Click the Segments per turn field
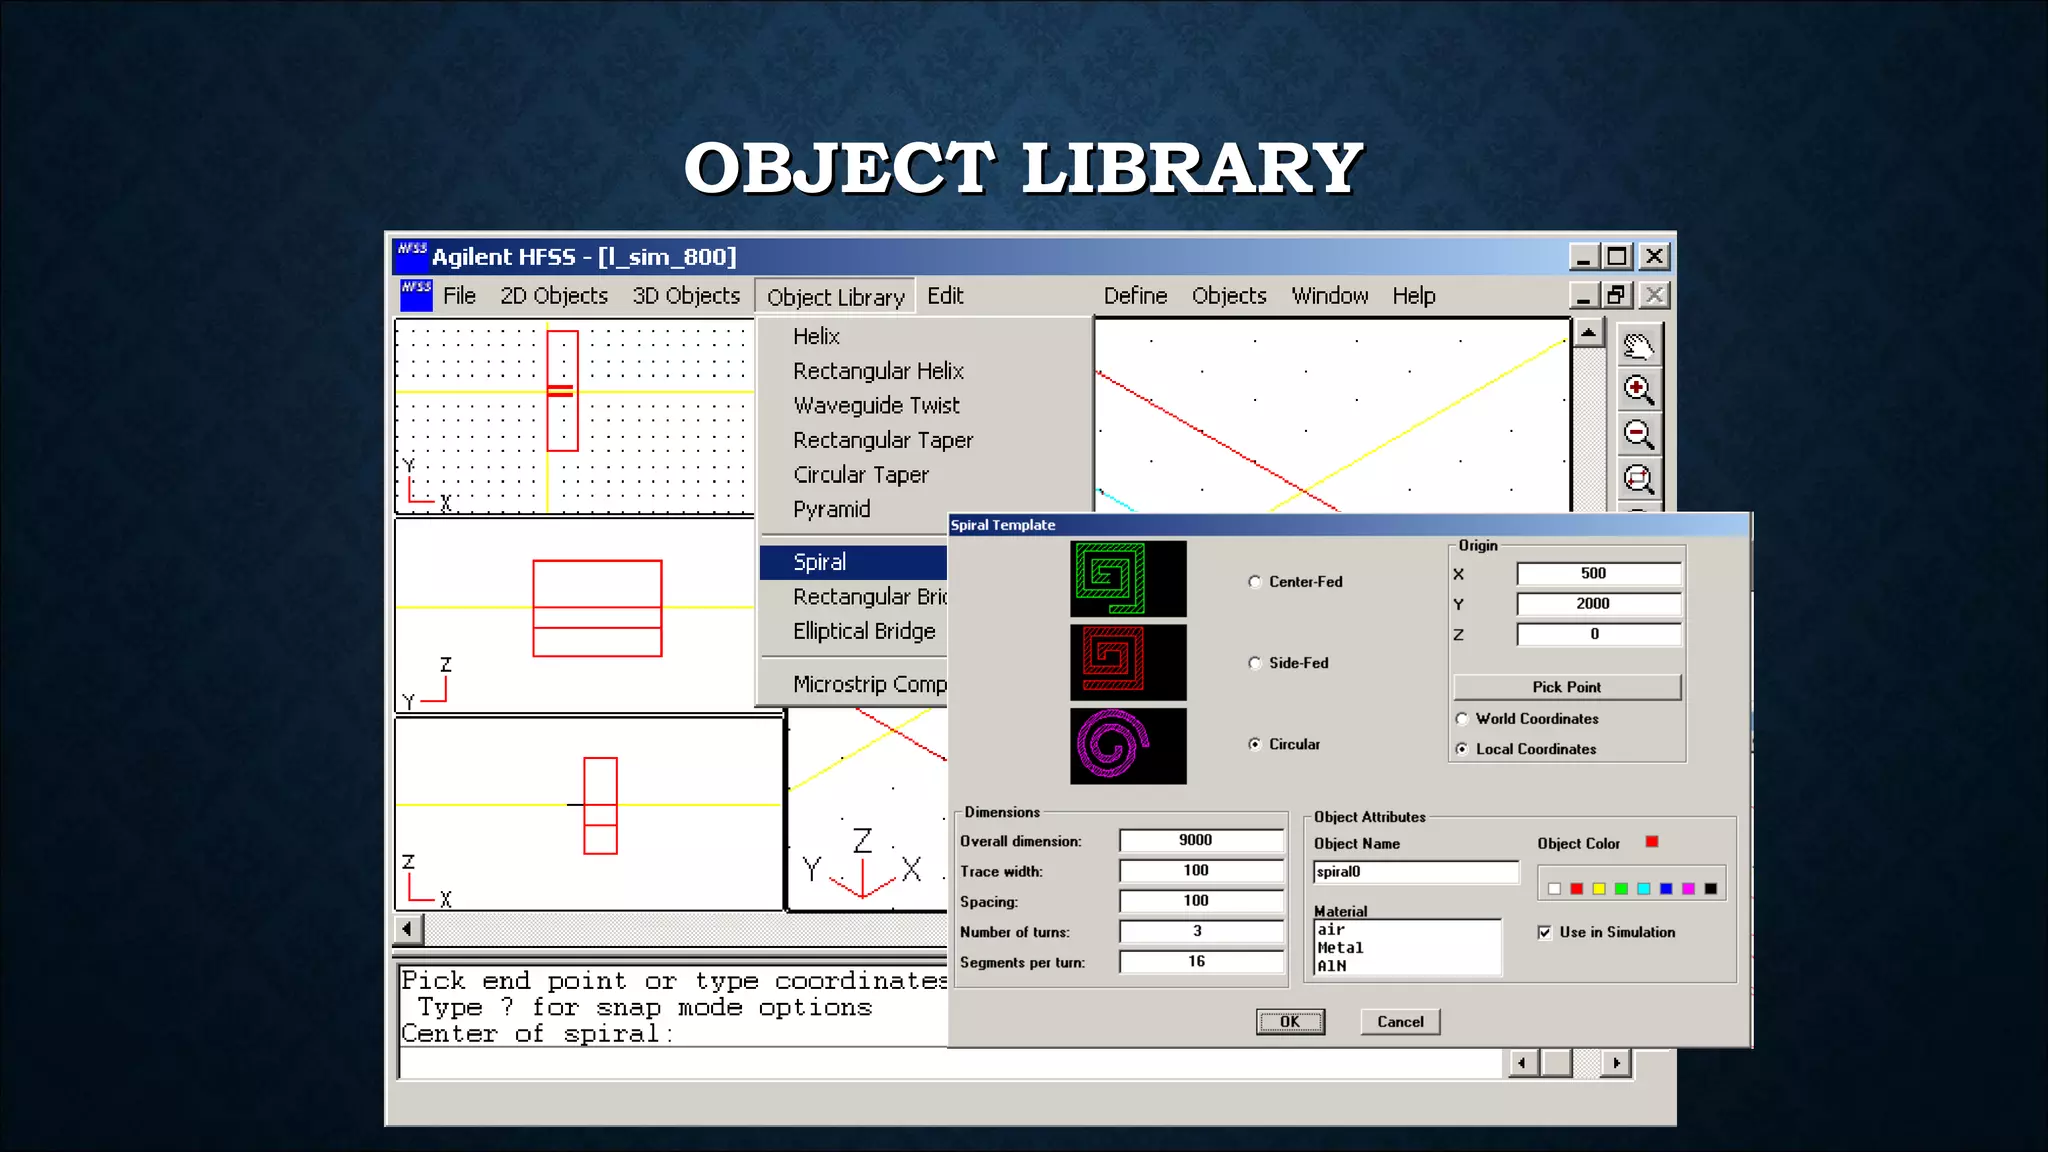 coord(1201,962)
